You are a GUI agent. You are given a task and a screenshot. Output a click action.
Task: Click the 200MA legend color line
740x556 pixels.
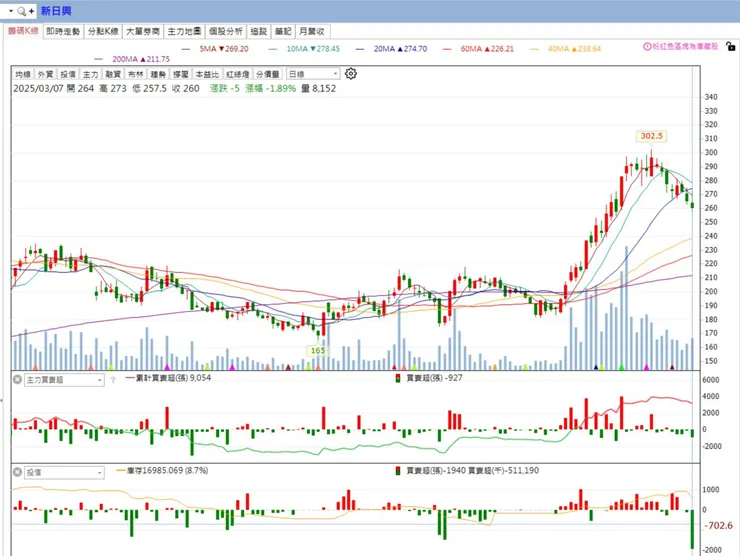coord(98,59)
